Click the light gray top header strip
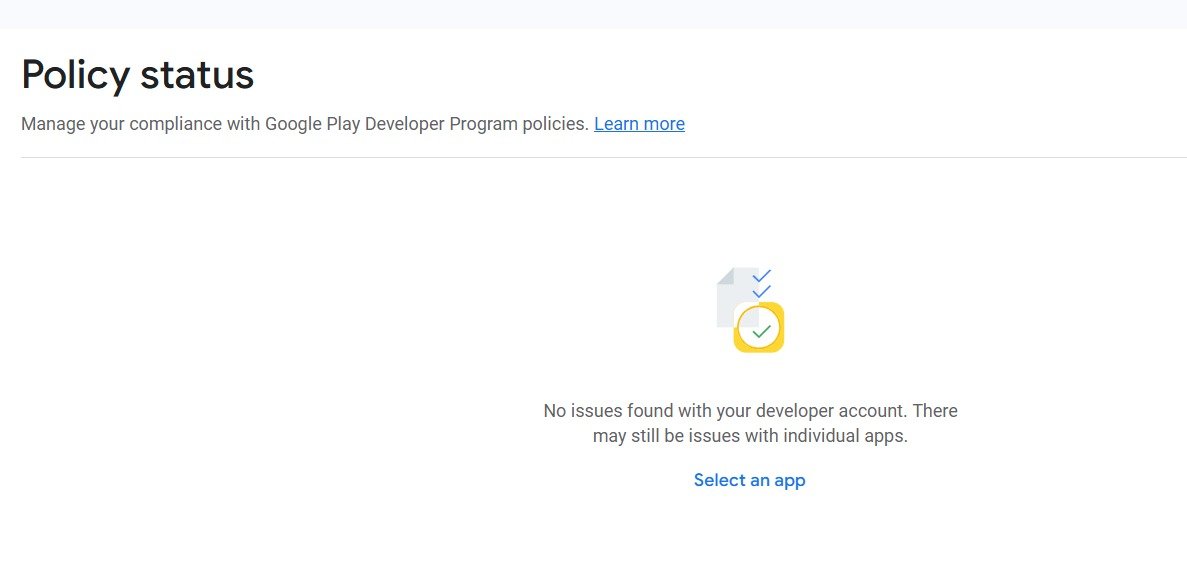 (594, 14)
